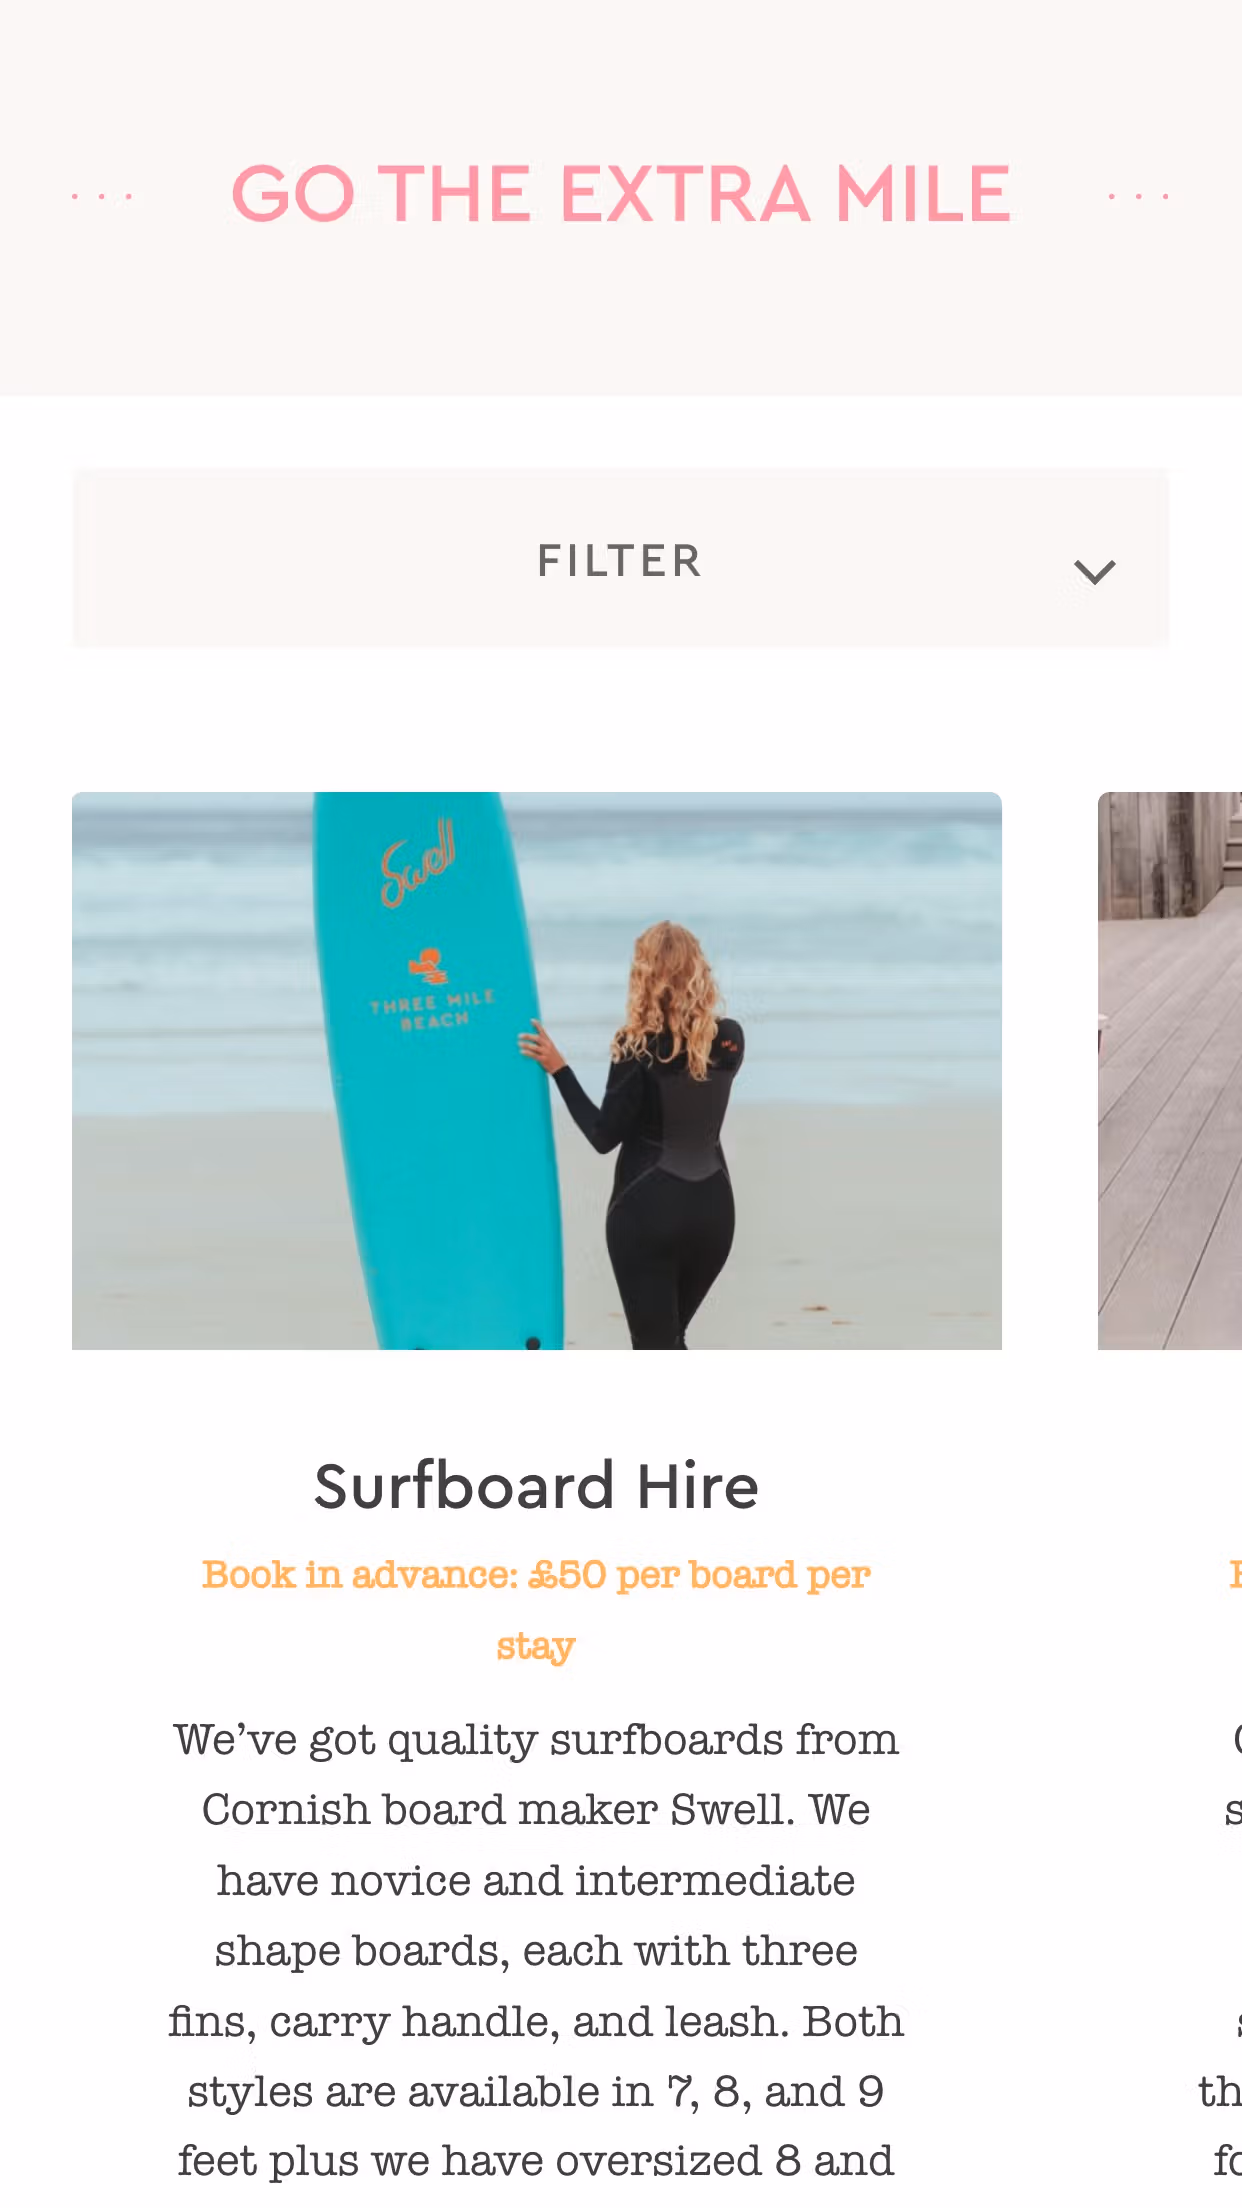Click the chevron arrow in the filter bar
Screen dimensions: 1242x2208
[x=1094, y=572]
